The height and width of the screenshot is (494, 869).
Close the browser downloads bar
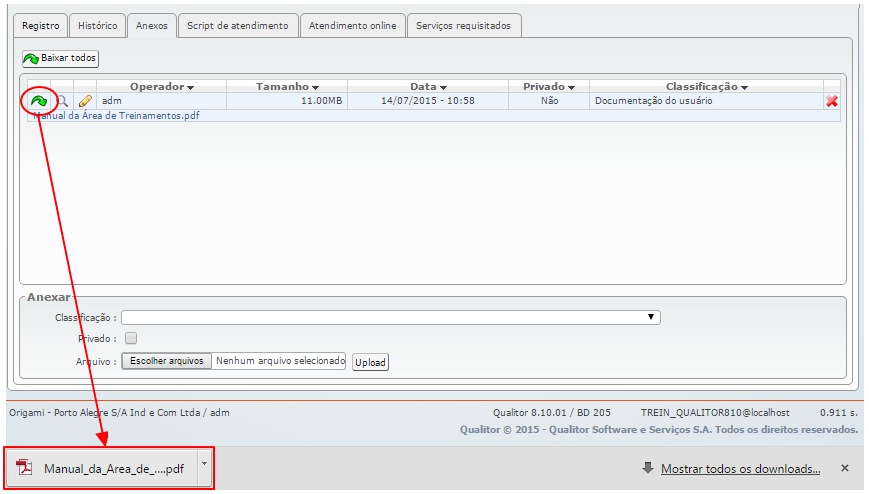[844, 468]
